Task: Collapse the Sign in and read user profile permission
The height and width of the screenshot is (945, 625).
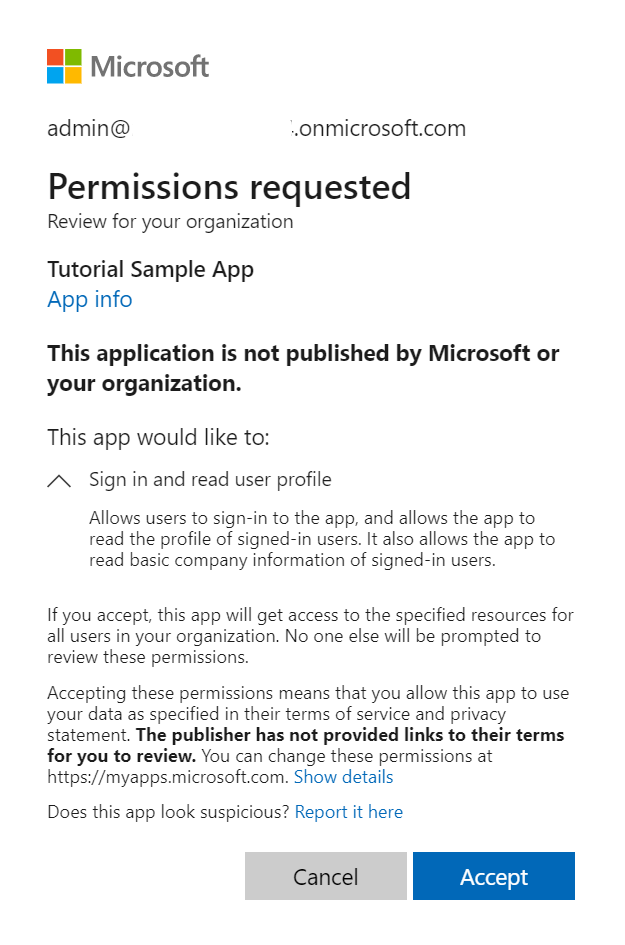Action: (59, 480)
